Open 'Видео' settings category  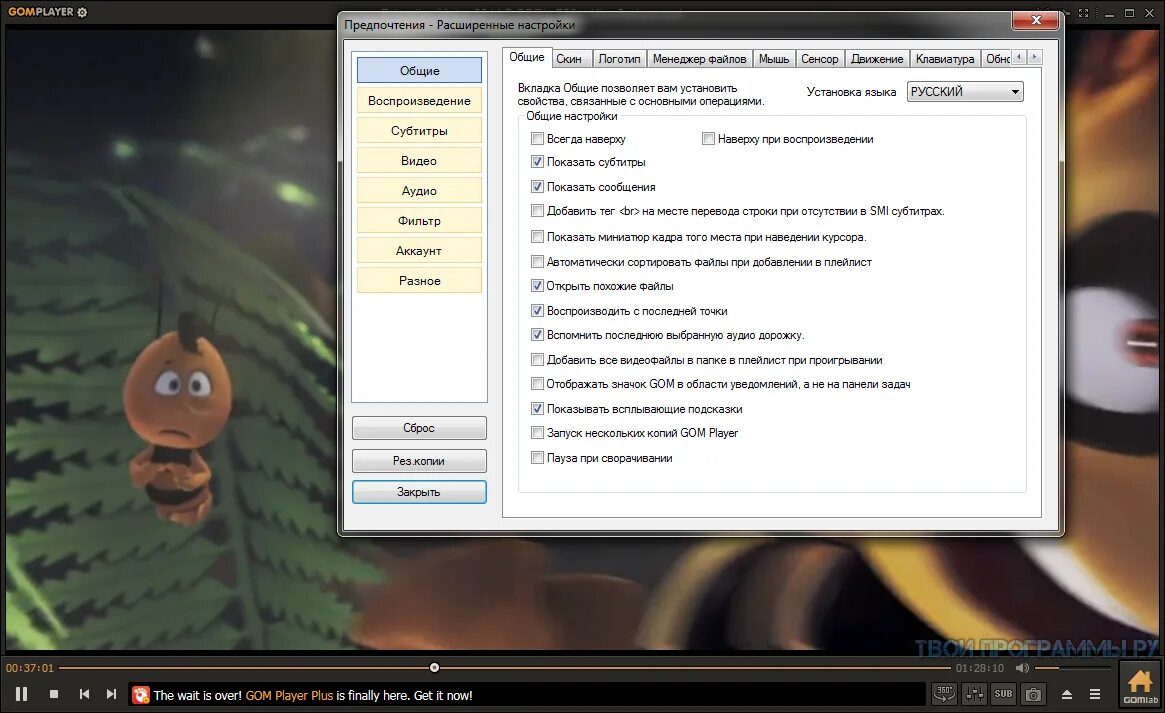419,160
